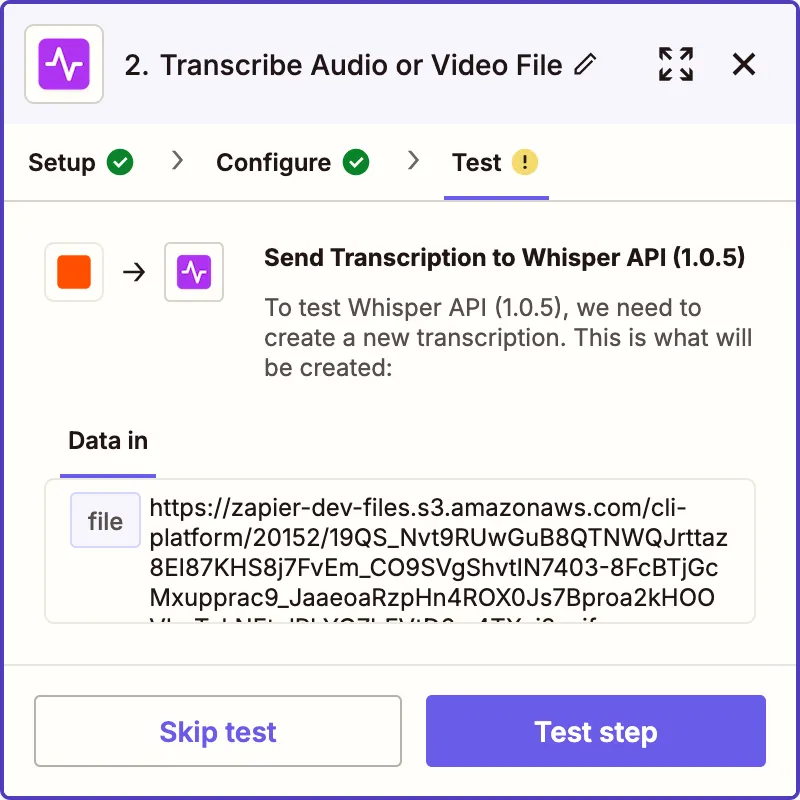Click the chevron between Configure and Test
The width and height of the screenshot is (800, 800).
pyautogui.click(x=414, y=162)
